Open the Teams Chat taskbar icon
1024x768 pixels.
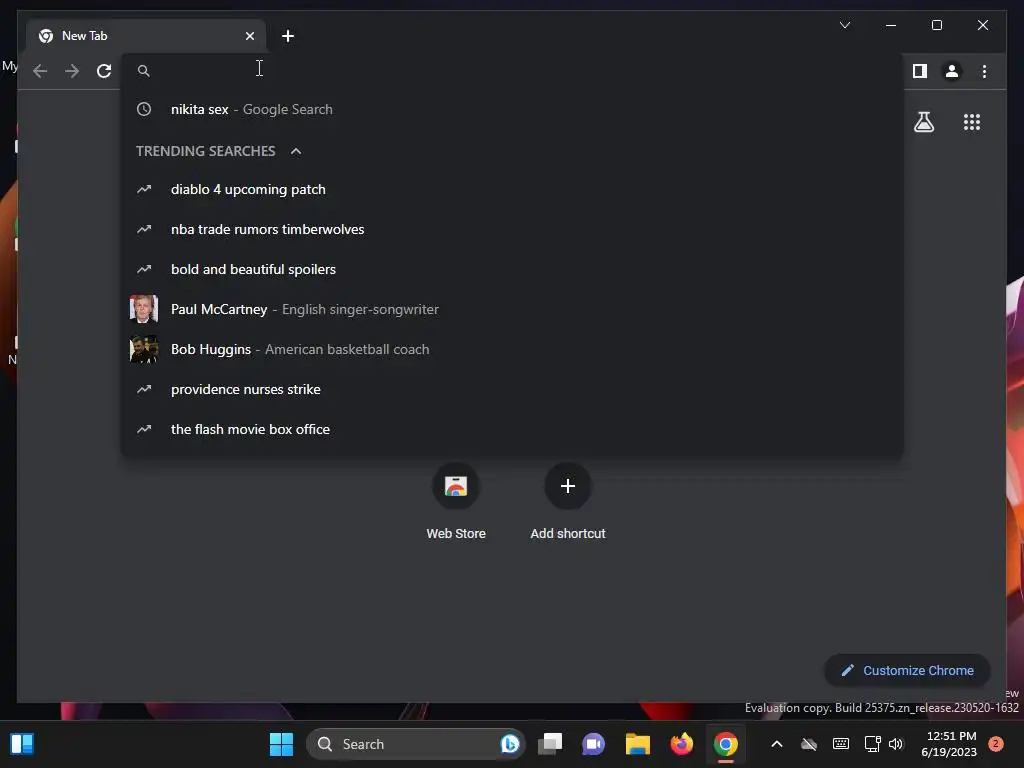[x=594, y=744]
